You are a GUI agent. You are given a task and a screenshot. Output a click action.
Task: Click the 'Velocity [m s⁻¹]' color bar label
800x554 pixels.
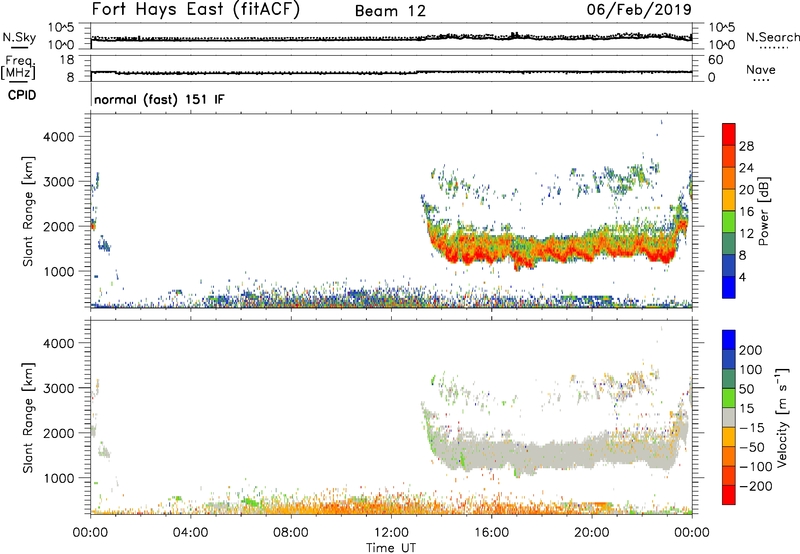click(782, 416)
